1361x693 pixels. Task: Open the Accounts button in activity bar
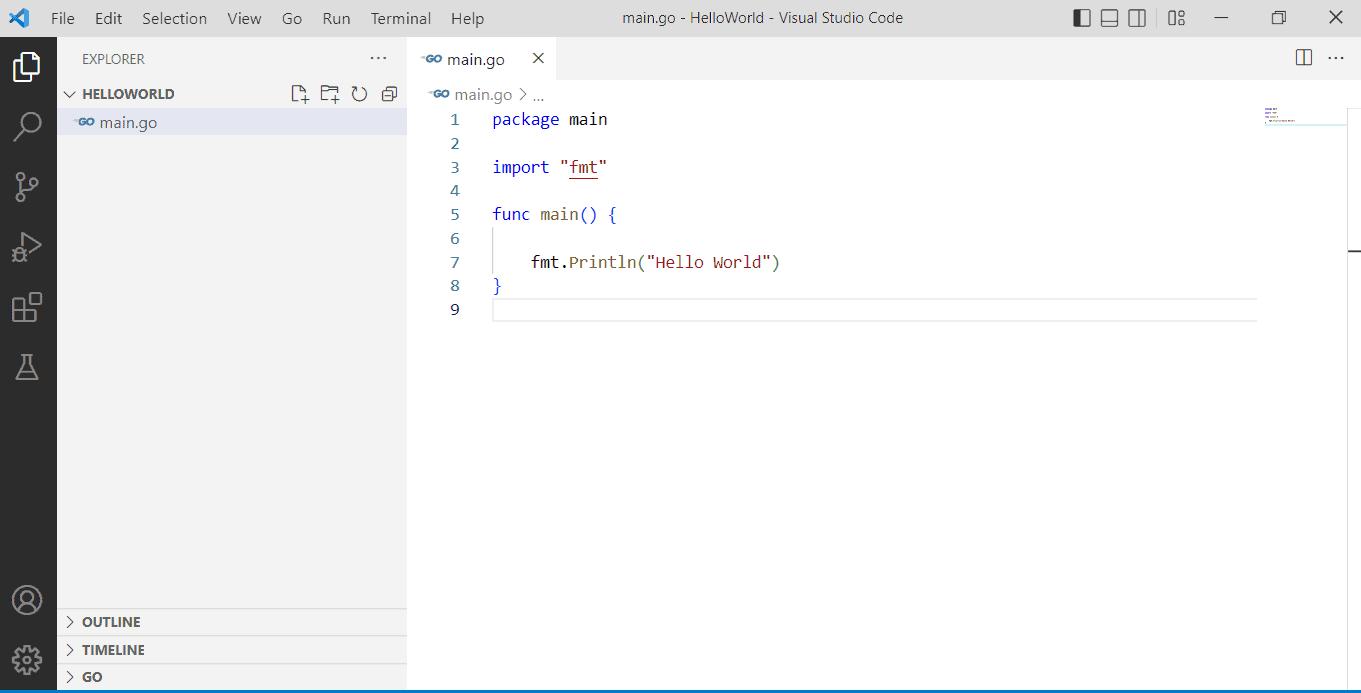(28, 600)
